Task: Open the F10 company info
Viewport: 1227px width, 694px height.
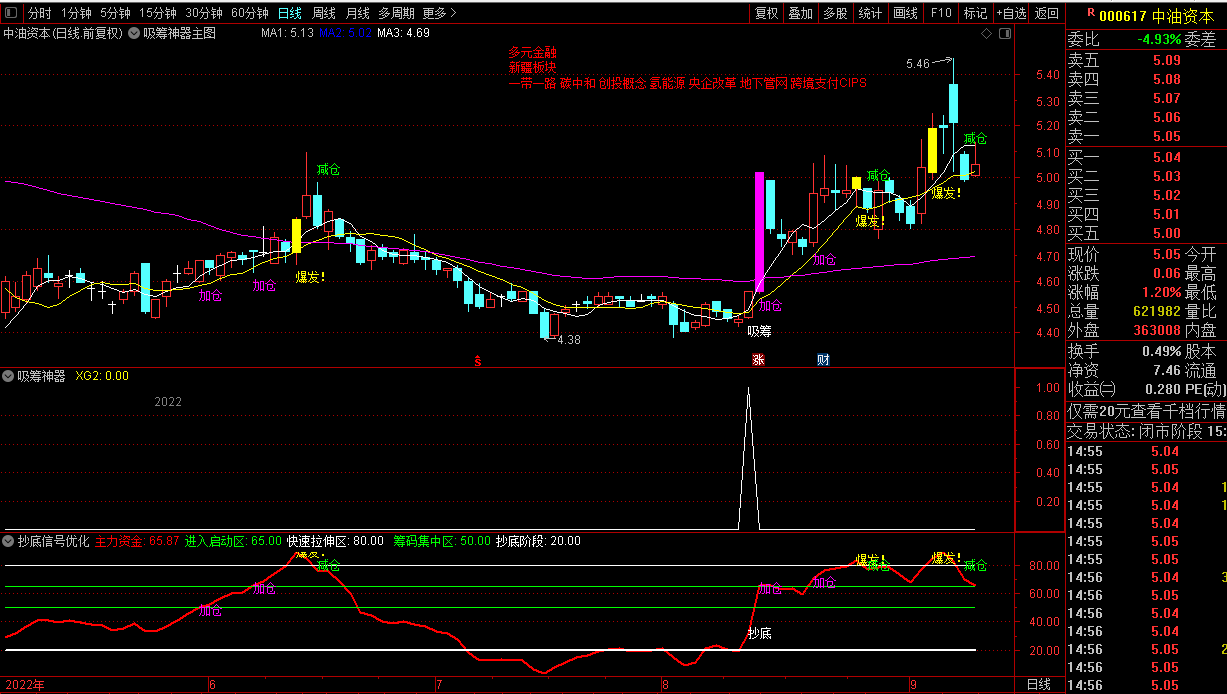Action: point(941,13)
